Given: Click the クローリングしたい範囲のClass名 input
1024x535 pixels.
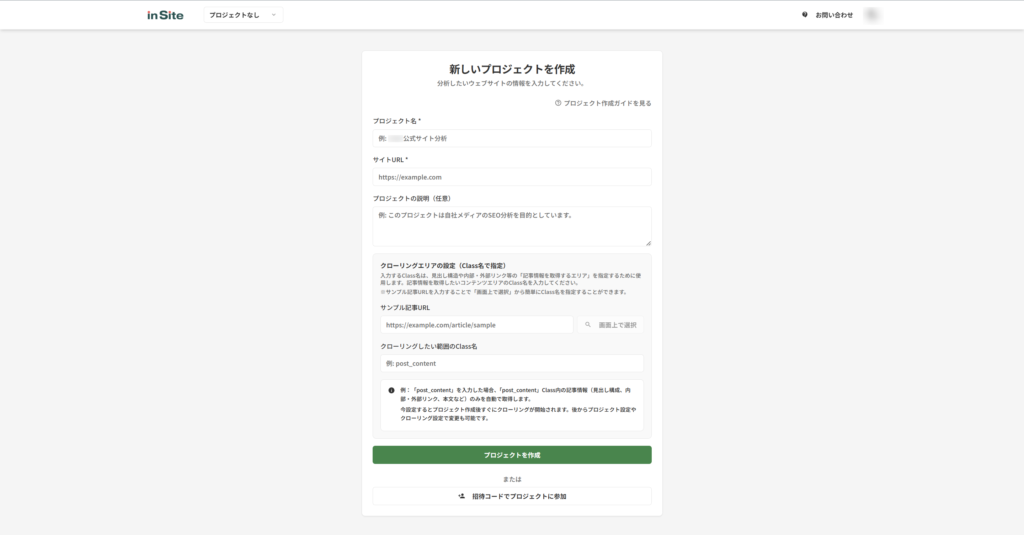Looking at the screenshot, I should click(512, 363).
